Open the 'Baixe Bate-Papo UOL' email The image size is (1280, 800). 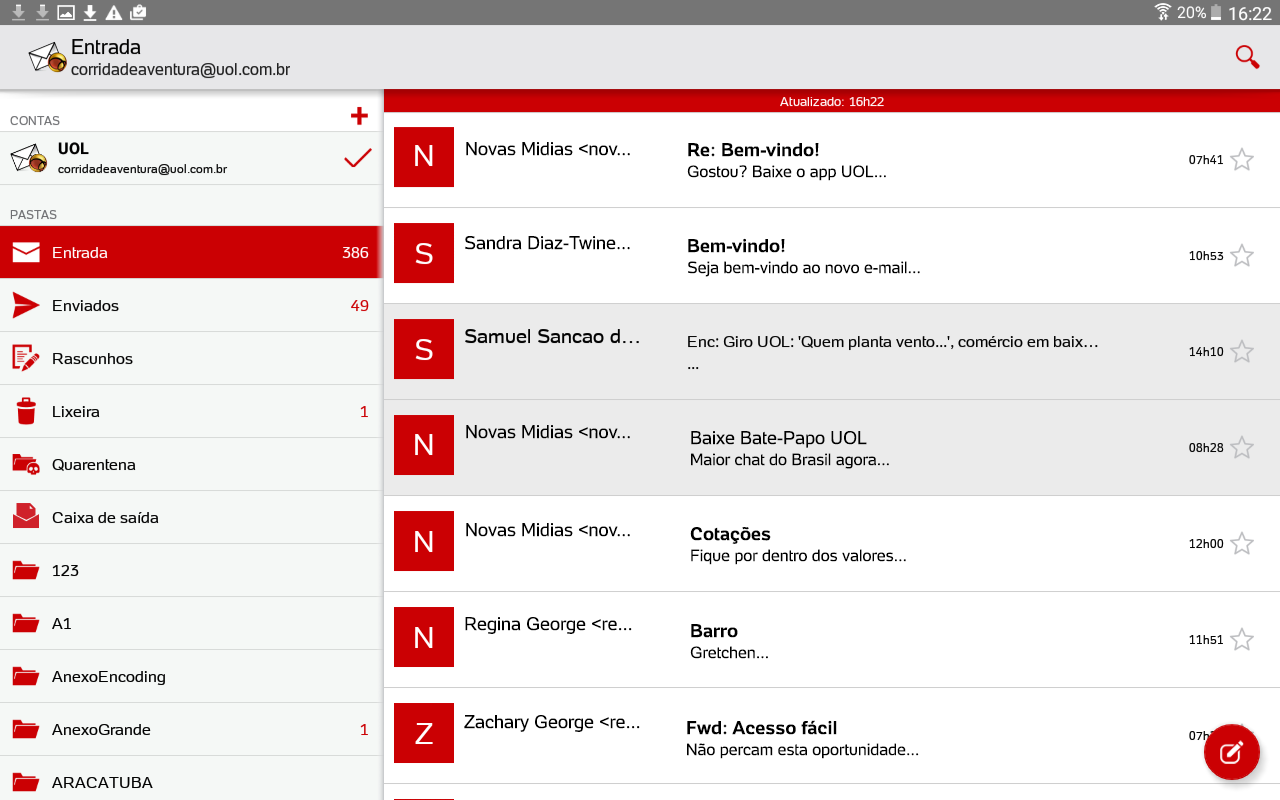[x=778, y=448]
